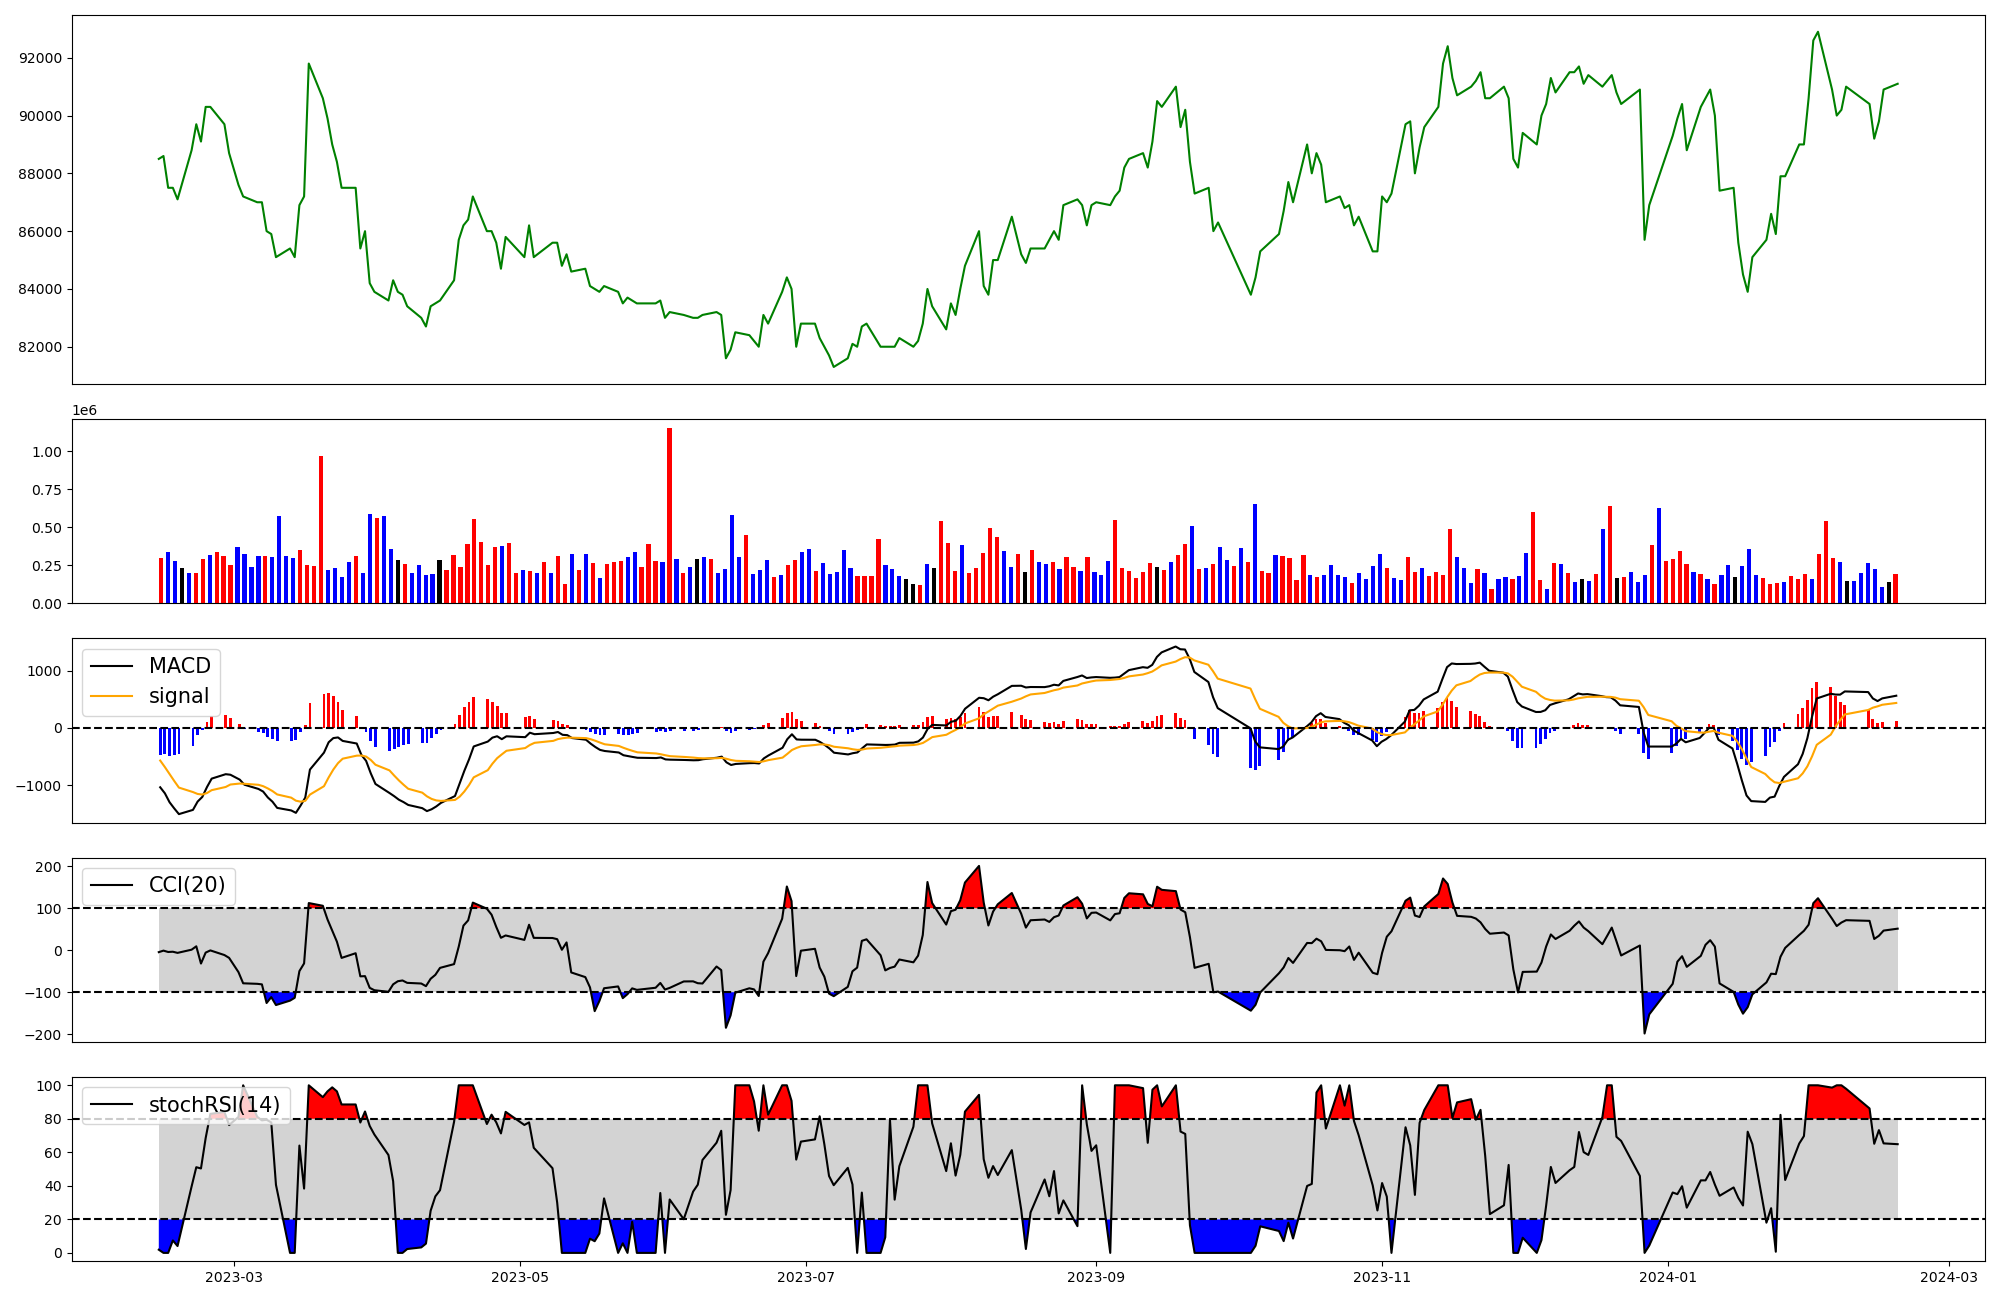The height and width of the screenshot is (1300, 2000).
Task: Click the 2023-05 x-axis date label
Action: pyautogui.click(x=520, y=1277)
